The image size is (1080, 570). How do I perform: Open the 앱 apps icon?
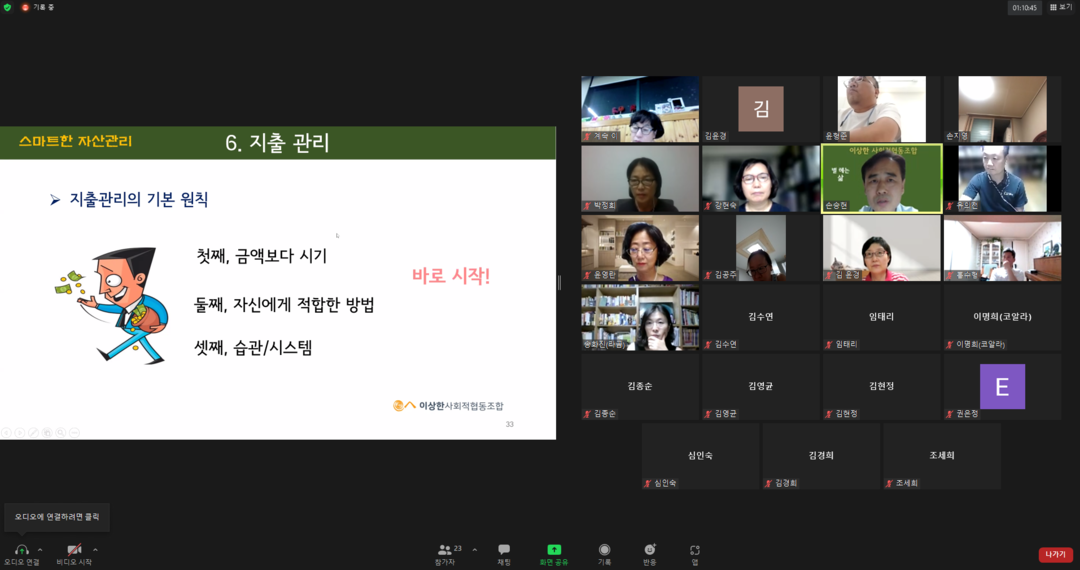[x=694, y=549]
